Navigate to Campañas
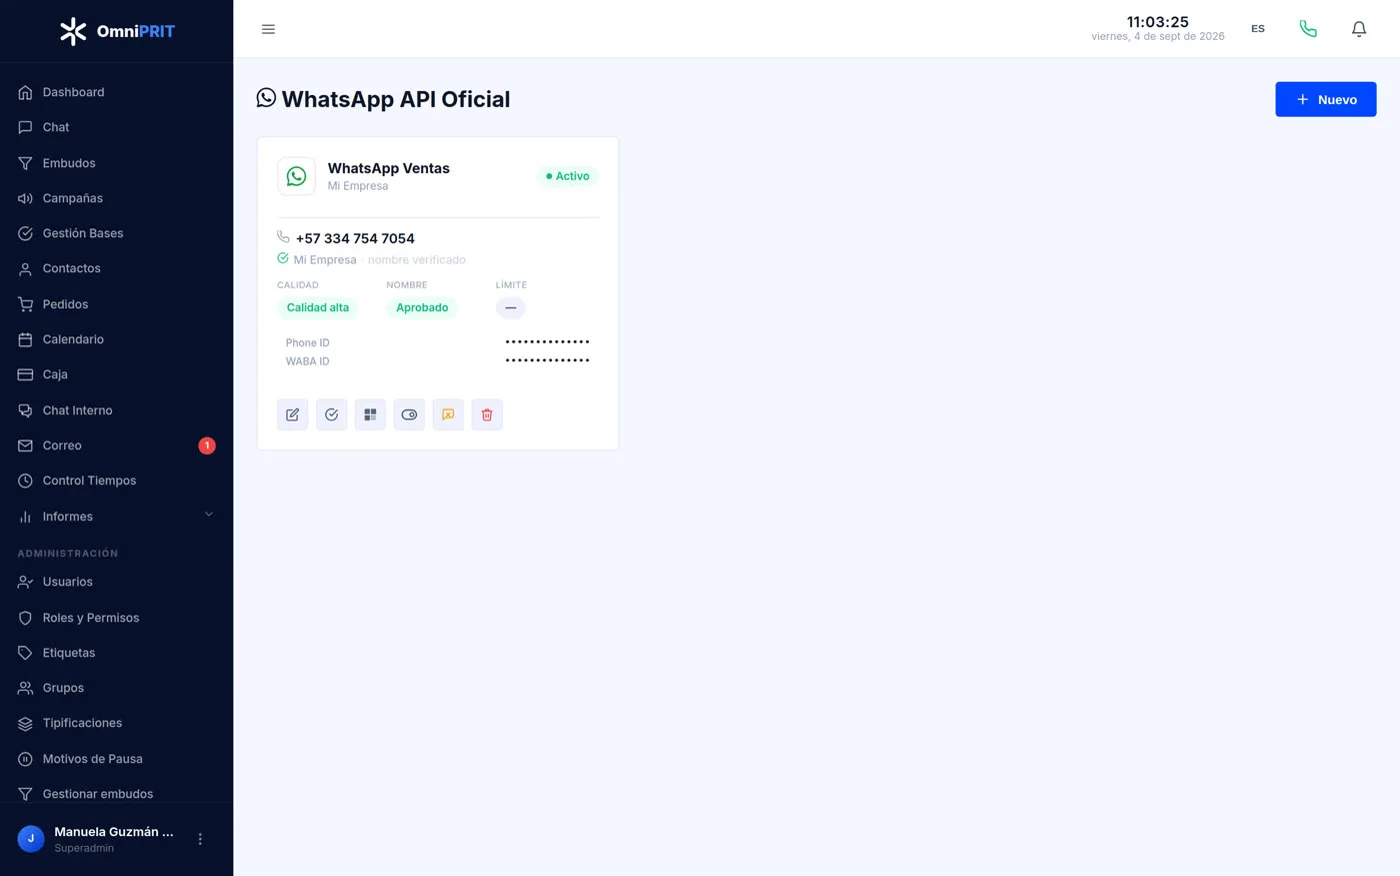Screen dimensions: 1400x876 tap(117, 198)
